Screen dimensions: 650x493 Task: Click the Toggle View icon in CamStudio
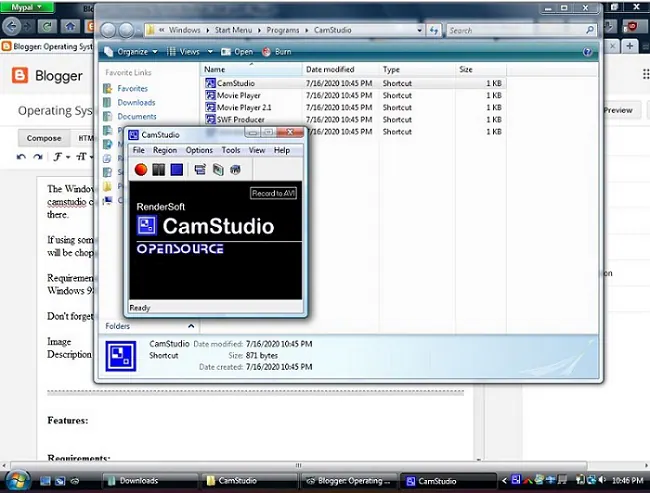coord(200,169)
